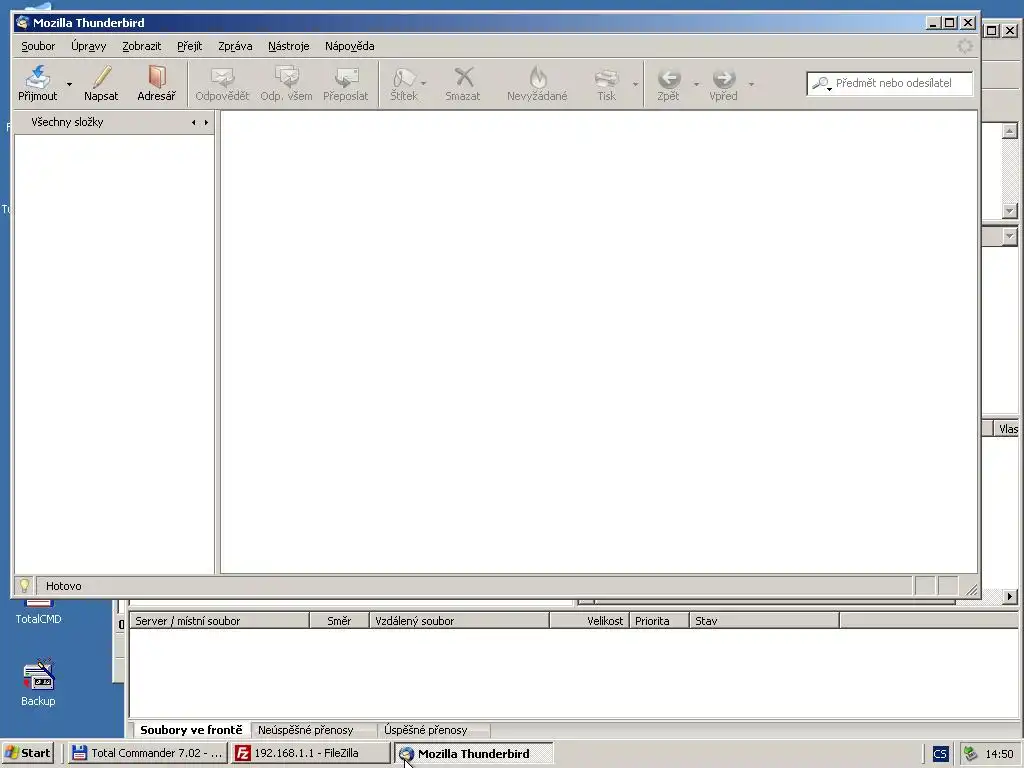Click FileZilla scroll up arrow

pos(1010,131)
